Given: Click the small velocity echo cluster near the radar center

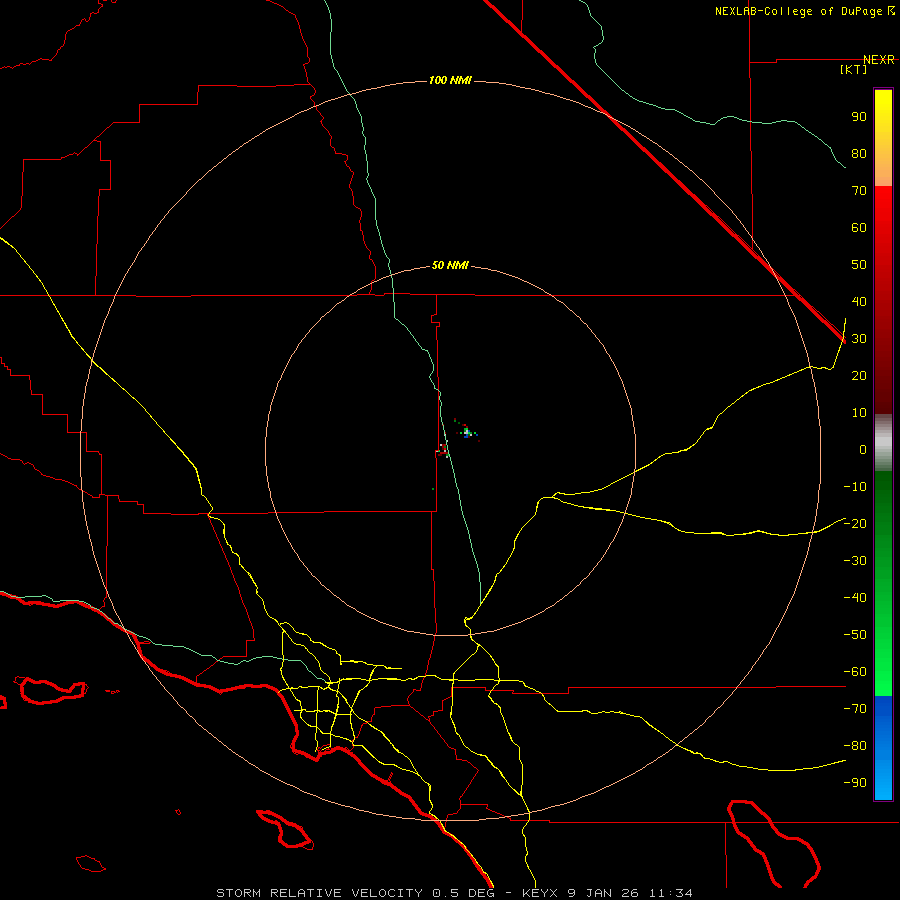Looking at the screenshot, I should (467, 432).
